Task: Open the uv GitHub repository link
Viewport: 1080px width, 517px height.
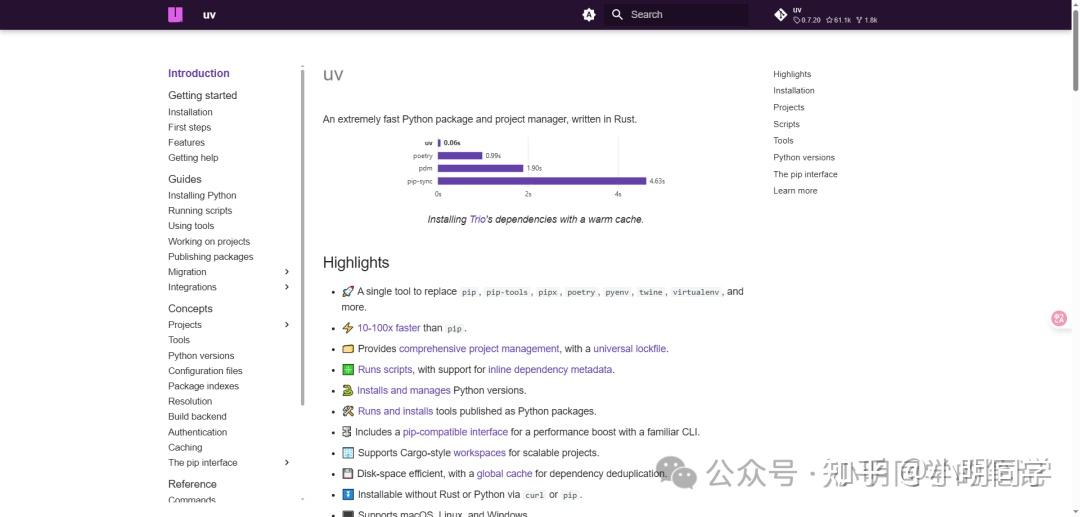Action: (826, 15)
